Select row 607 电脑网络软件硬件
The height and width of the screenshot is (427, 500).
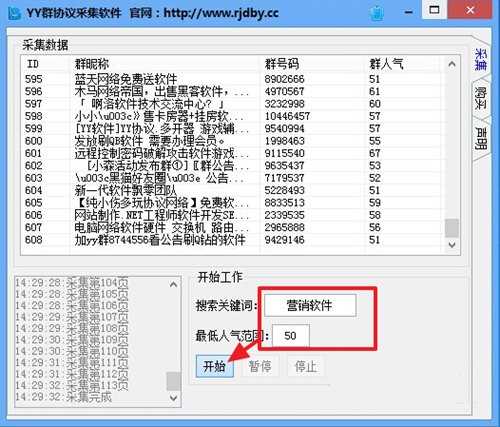232,227
